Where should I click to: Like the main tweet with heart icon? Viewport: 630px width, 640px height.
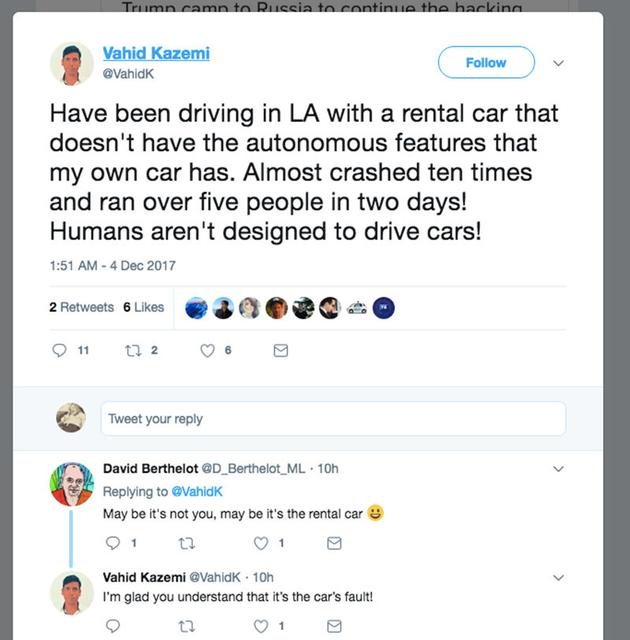click(208, 351)
